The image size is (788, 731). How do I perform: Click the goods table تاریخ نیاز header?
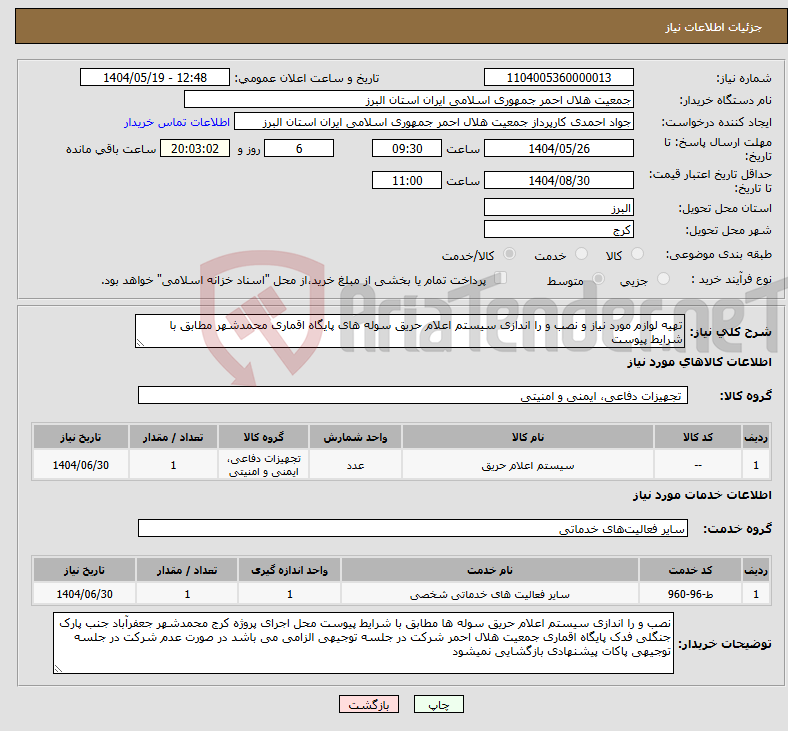pyautogui.click(x=81, y=437)
